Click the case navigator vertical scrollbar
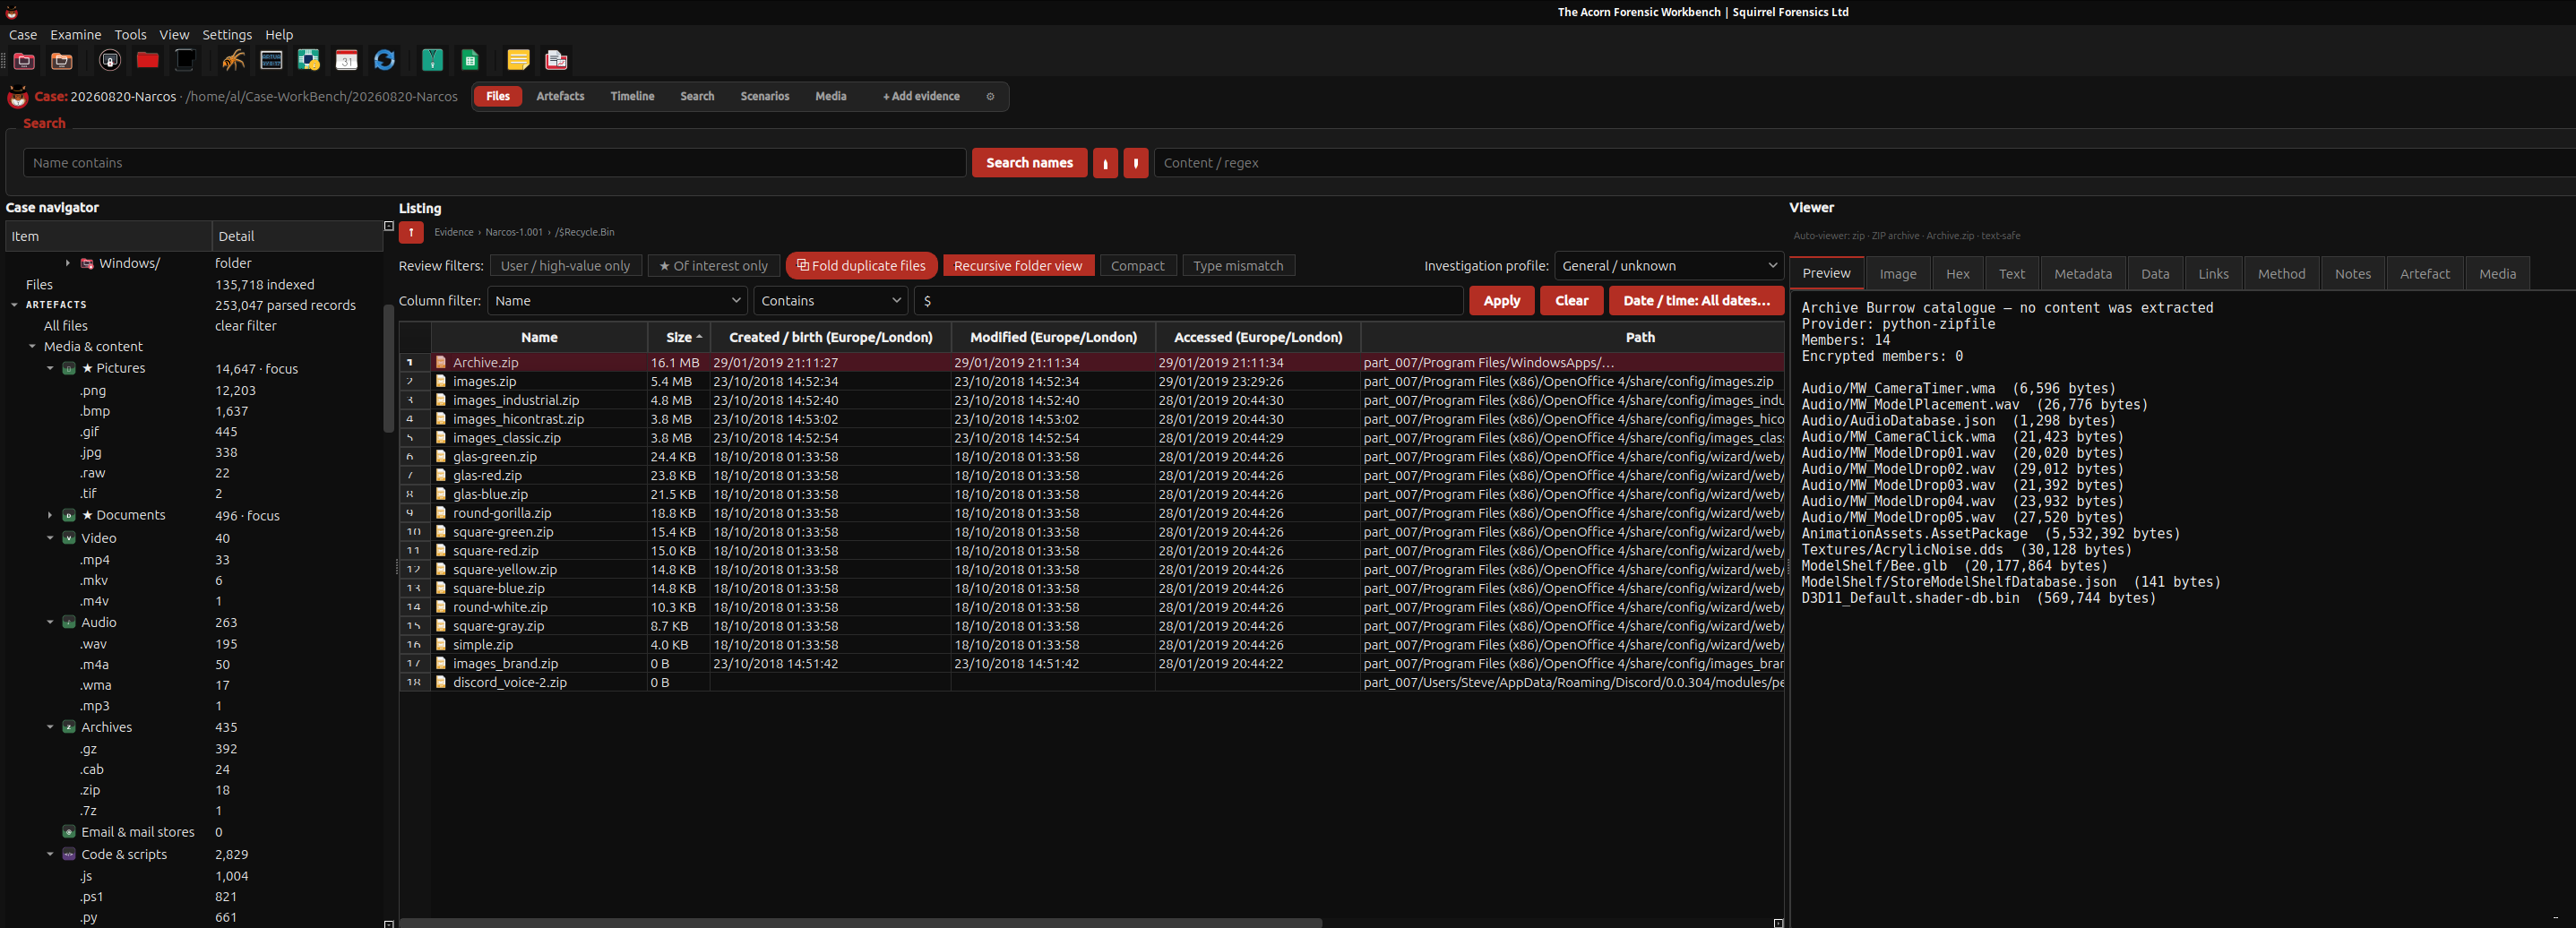The image size is (2576, 928). [389, 368]
